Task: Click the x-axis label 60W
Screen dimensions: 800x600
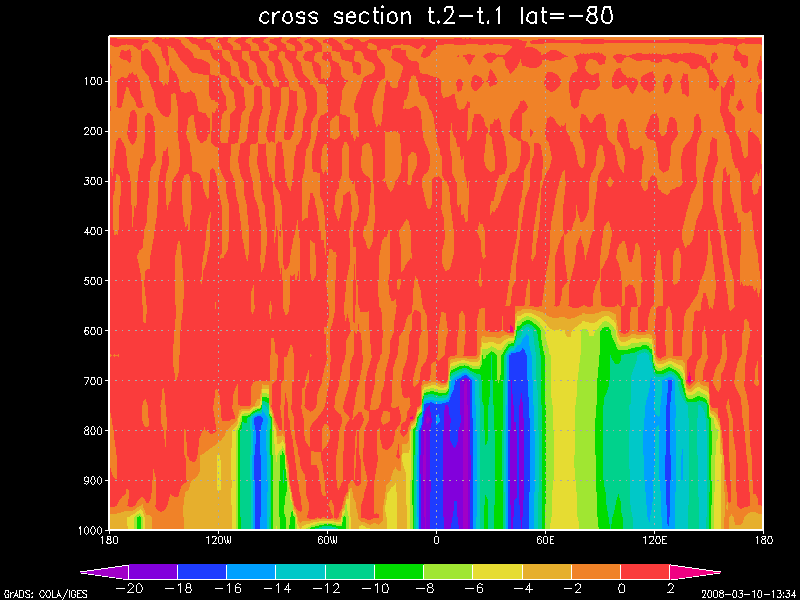Action: tap(327, 540)
